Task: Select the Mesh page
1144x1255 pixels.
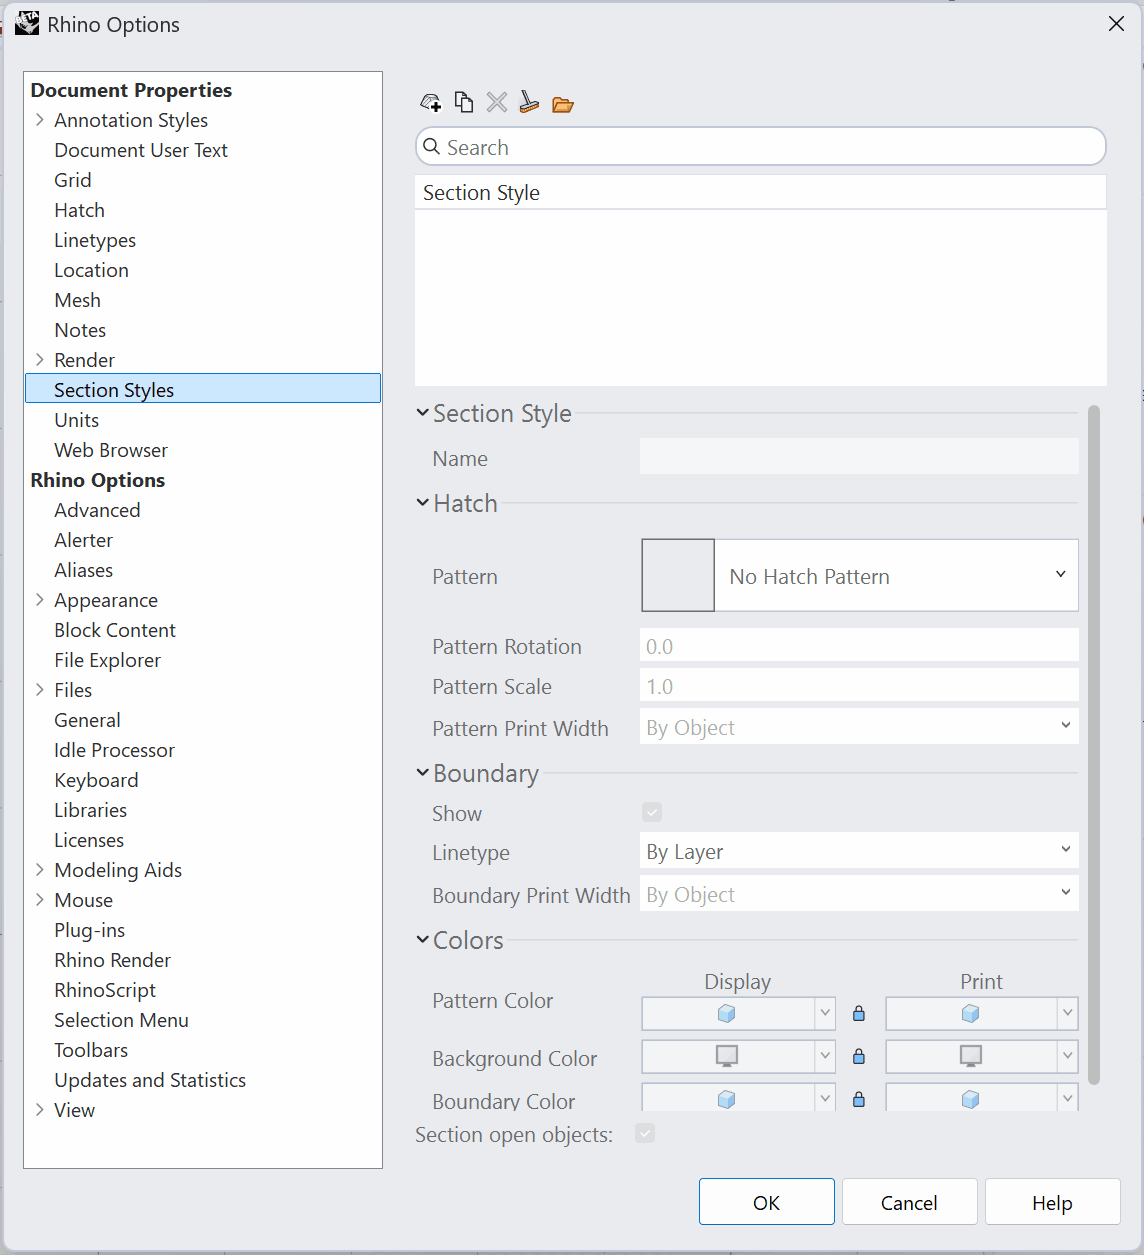Action: pyautogui.click(x=78, y=300)
